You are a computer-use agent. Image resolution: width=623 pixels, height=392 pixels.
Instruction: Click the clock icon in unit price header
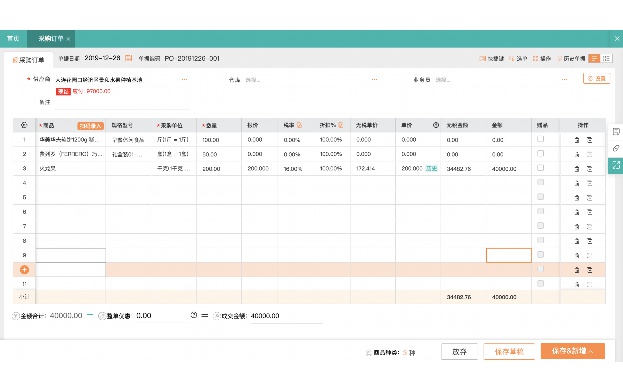436,125
